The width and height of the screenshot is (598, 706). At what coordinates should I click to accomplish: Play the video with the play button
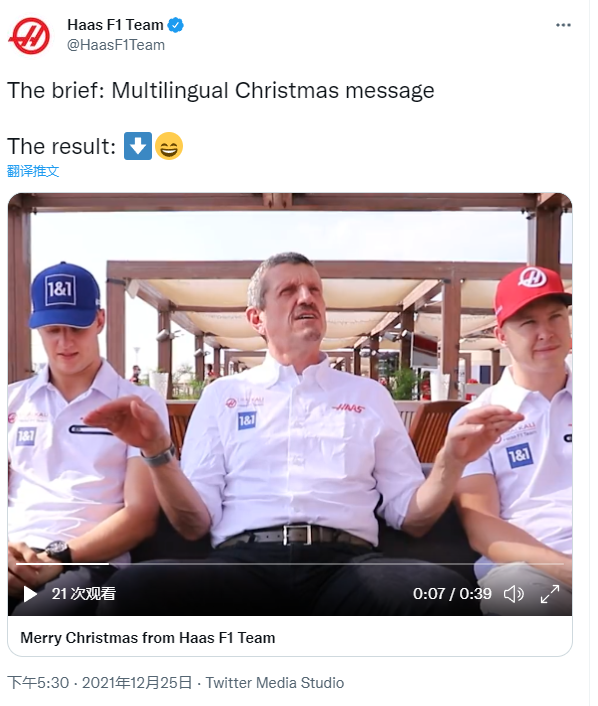click(30, 594)
